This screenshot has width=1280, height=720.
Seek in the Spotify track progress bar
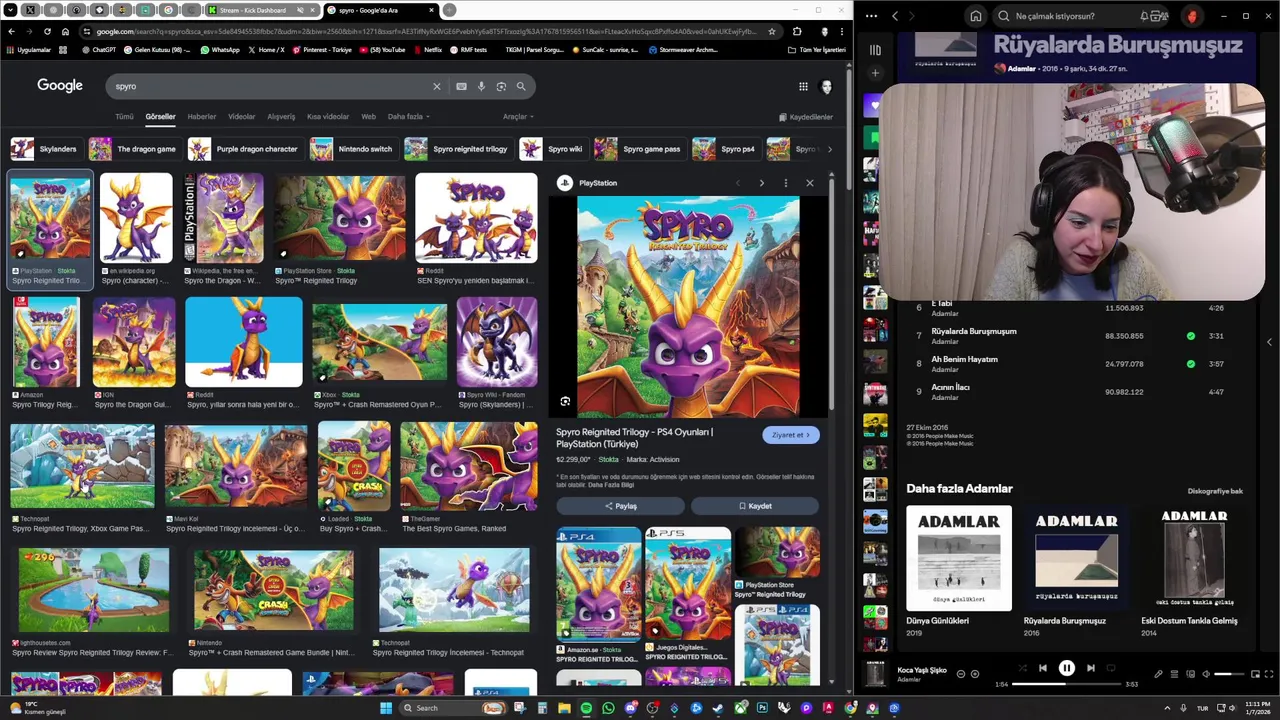tap(1066, 684)
